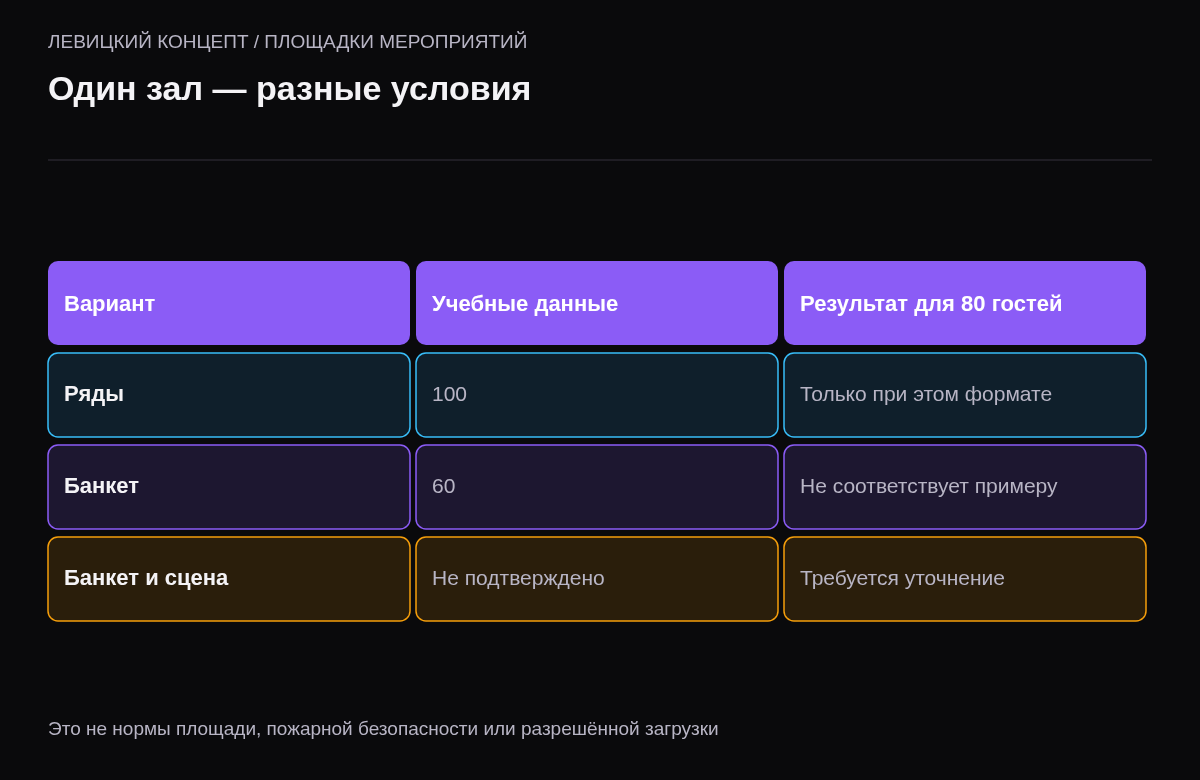Click the 'Учебные данные' column header

coord(597,303)
